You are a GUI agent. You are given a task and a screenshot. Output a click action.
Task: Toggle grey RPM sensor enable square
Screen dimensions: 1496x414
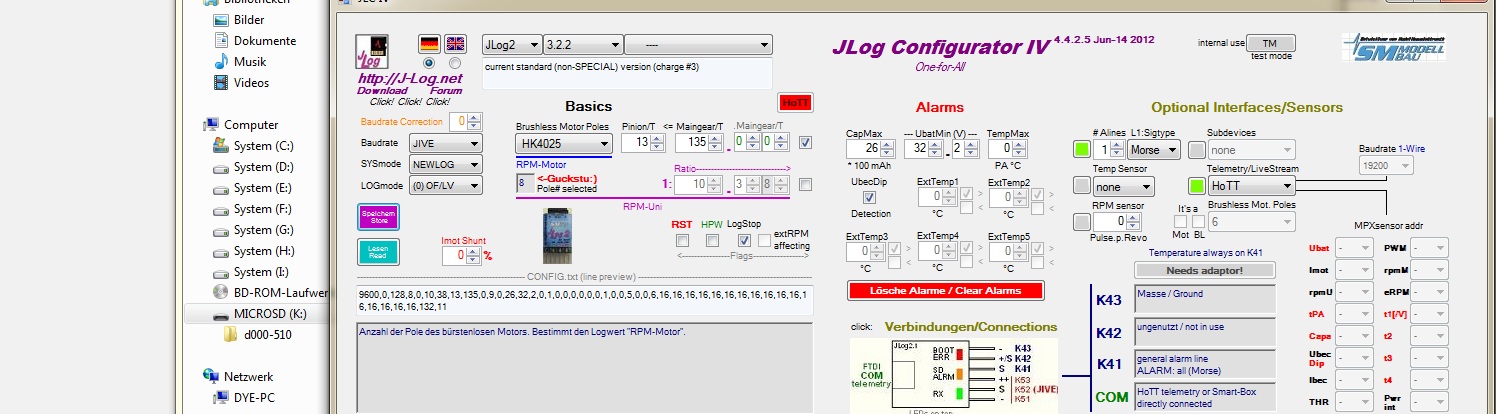click(1082, 221)
